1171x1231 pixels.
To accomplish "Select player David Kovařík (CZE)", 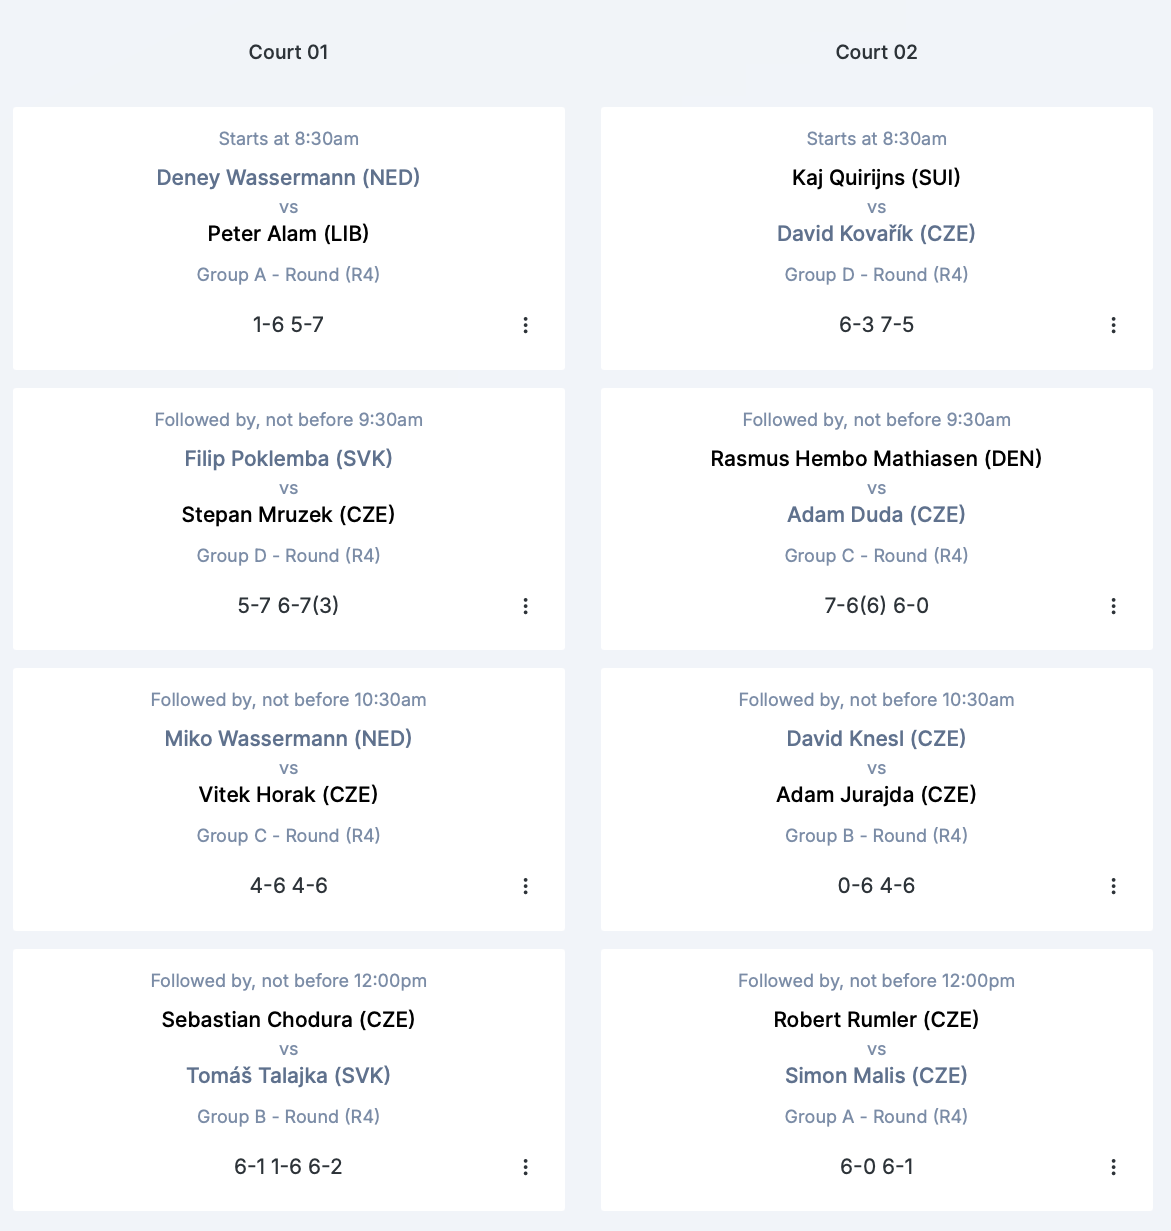I will 876,234.
